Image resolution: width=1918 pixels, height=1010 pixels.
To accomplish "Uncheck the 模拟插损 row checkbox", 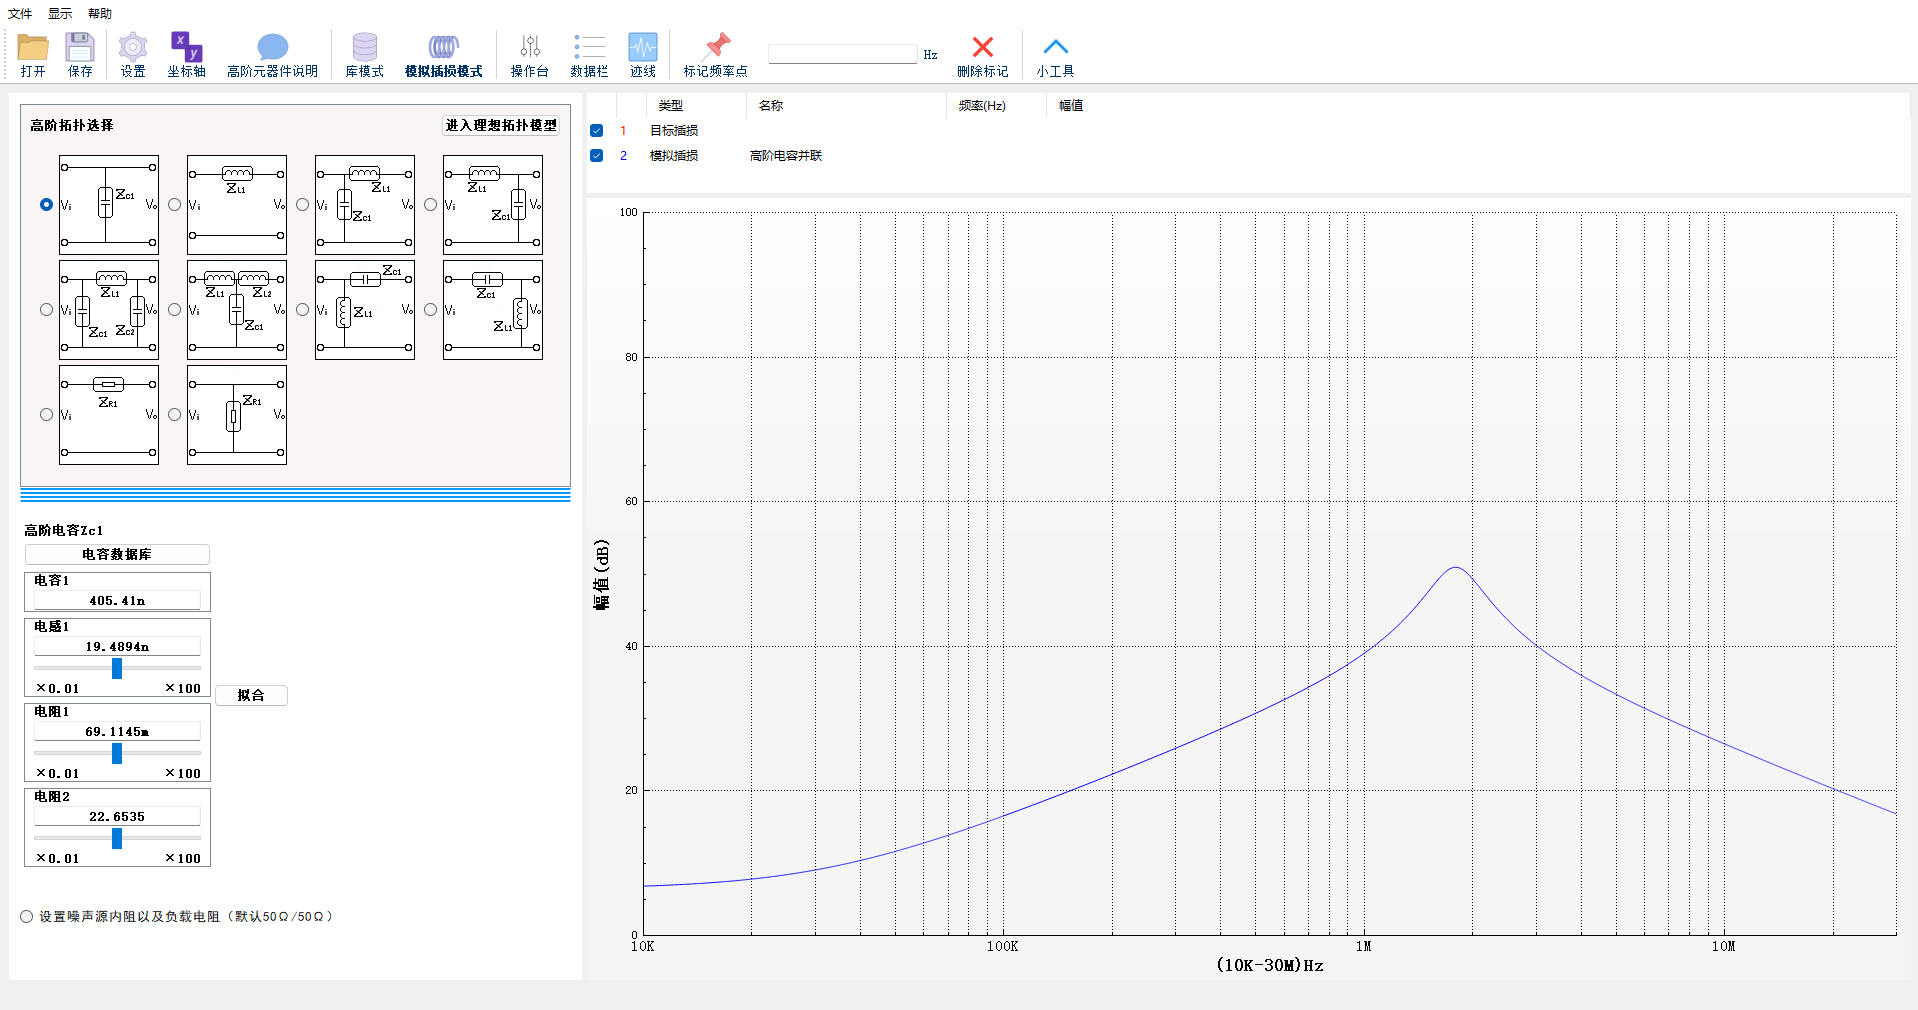I will [596, 155].
